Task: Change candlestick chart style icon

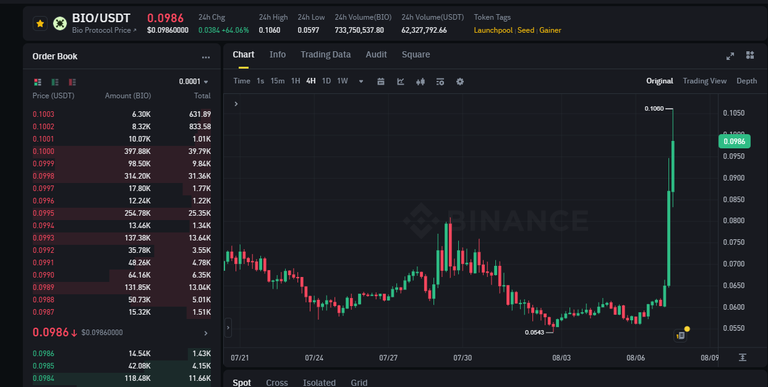Action: pos(420,82)
